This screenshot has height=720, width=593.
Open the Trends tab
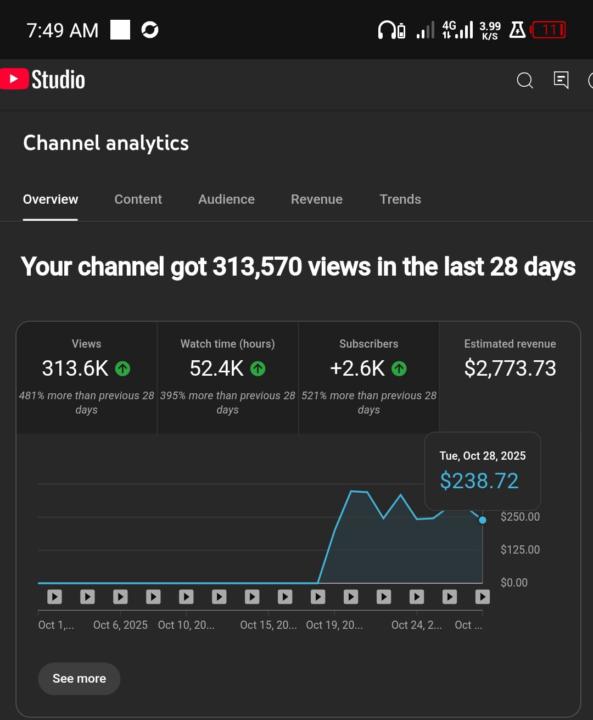click(400, 199)
